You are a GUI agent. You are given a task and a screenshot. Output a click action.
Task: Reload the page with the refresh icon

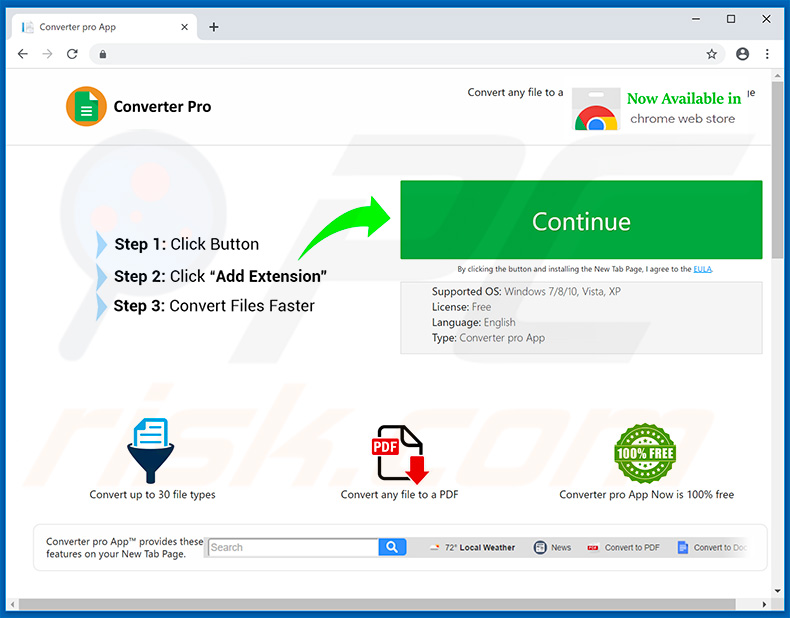pos(72,54)
